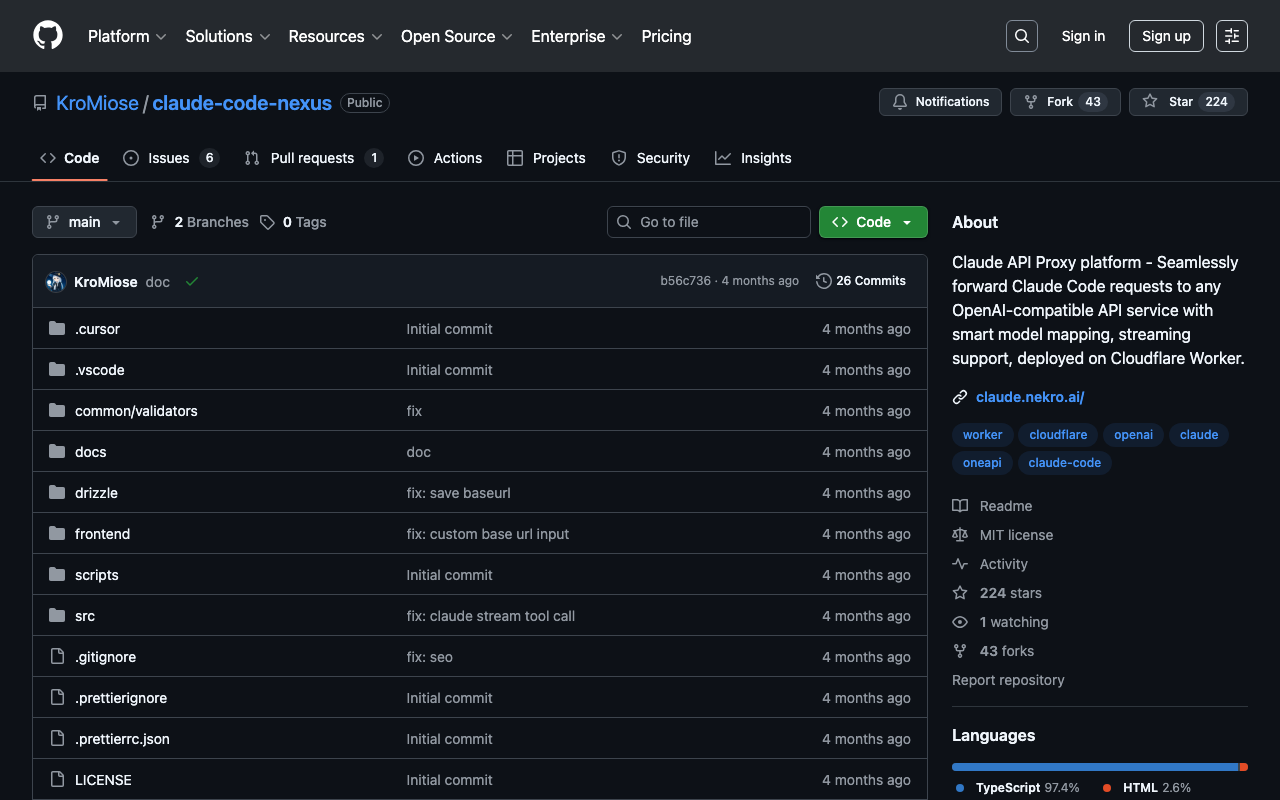Expand the green Code dropdown
The width and height of the screenshot is (1280, 800).
[x=872, y=222]
